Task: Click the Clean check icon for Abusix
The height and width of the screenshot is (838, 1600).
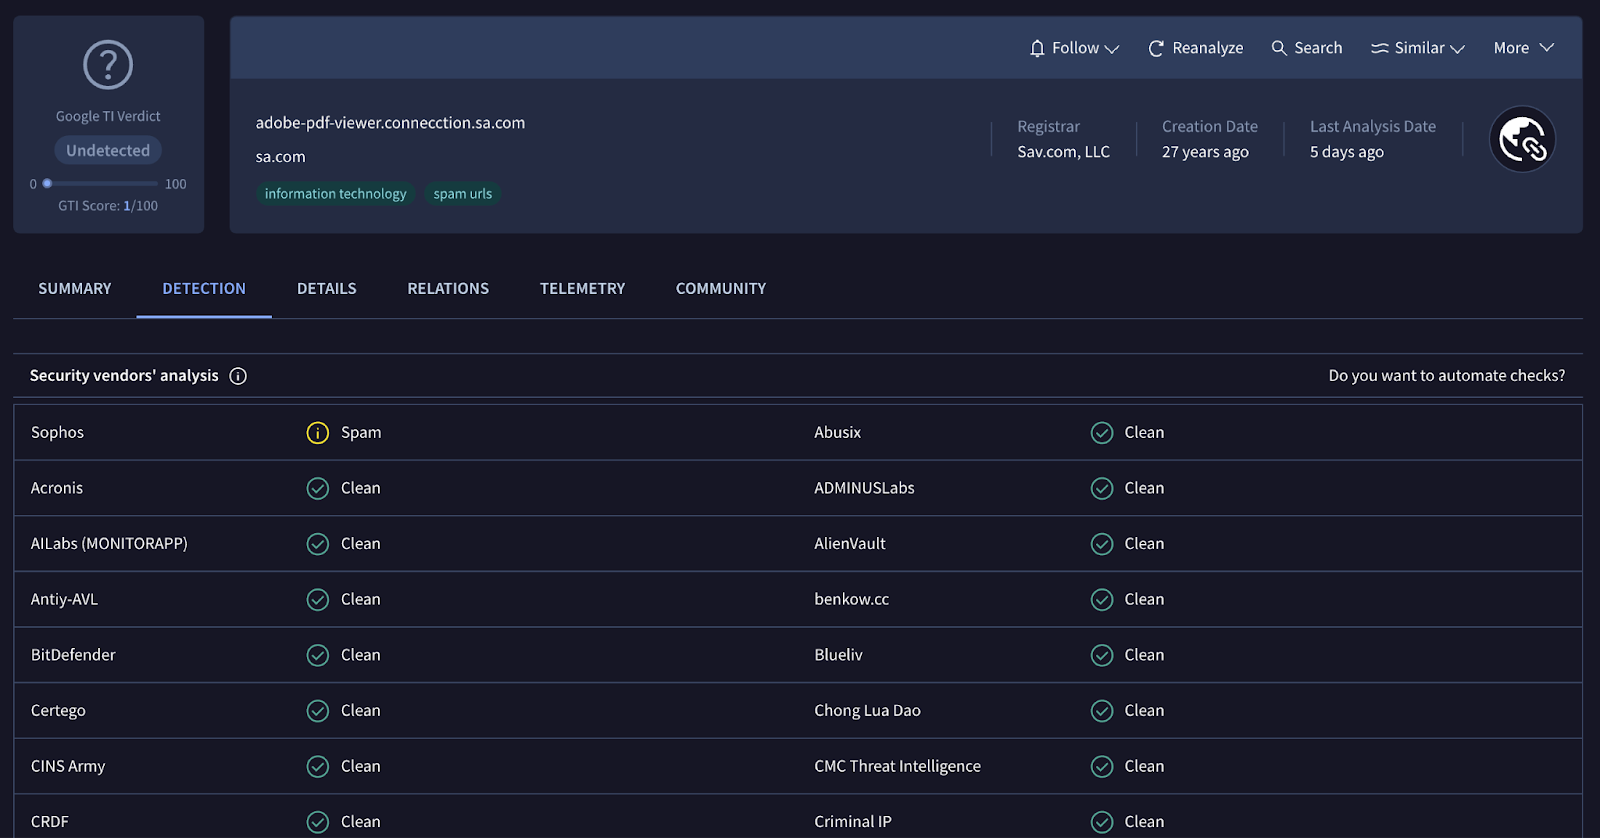Action: tap(1102, 433)
